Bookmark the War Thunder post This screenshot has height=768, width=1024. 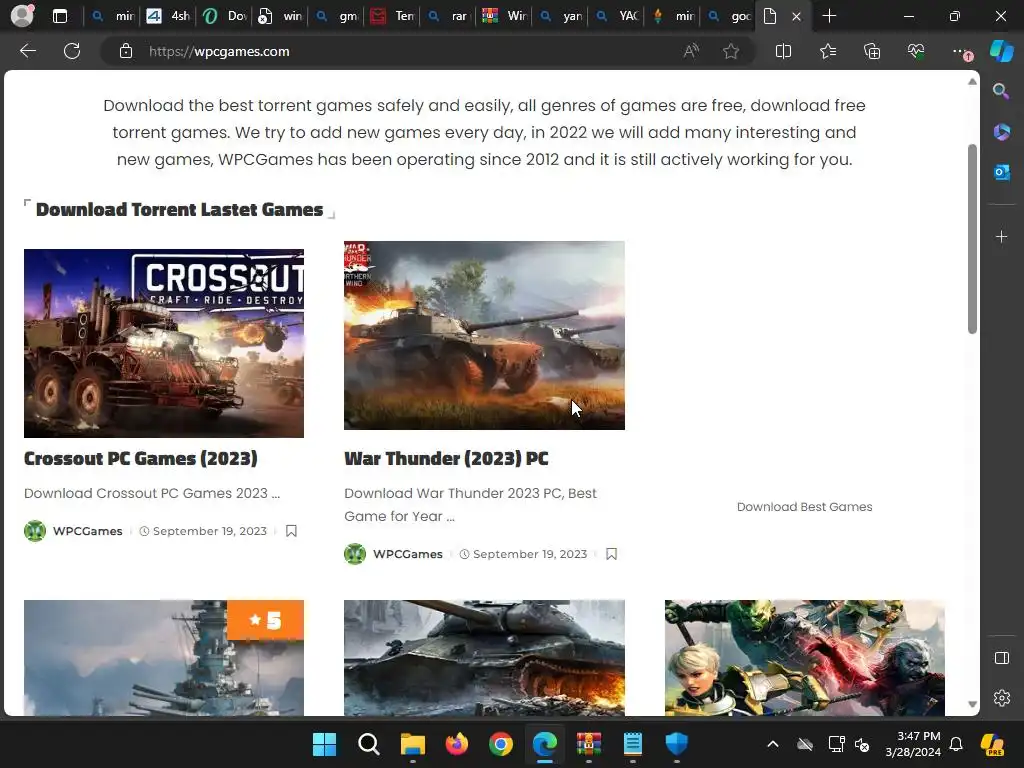(x=611, y=554)
